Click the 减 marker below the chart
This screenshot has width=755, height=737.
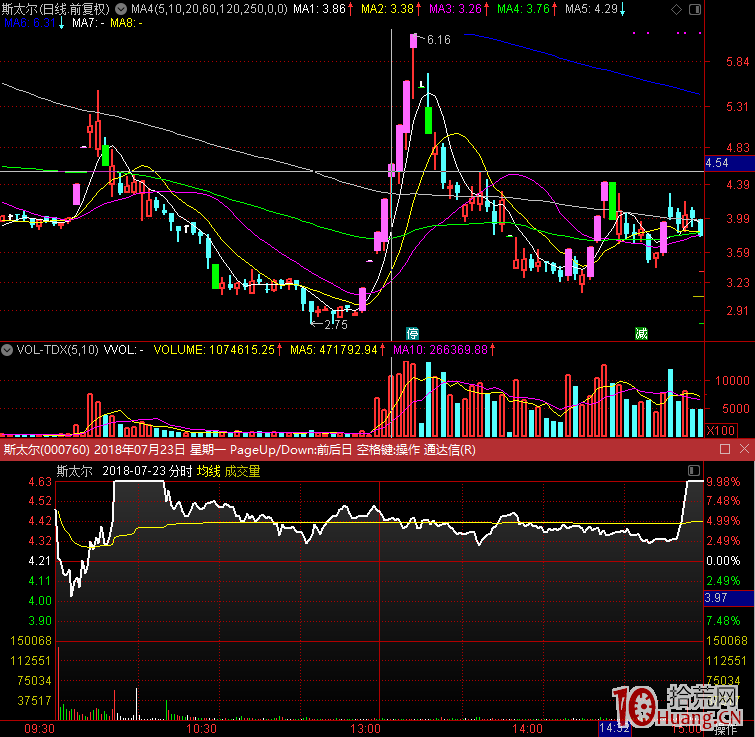pos(641,333)
